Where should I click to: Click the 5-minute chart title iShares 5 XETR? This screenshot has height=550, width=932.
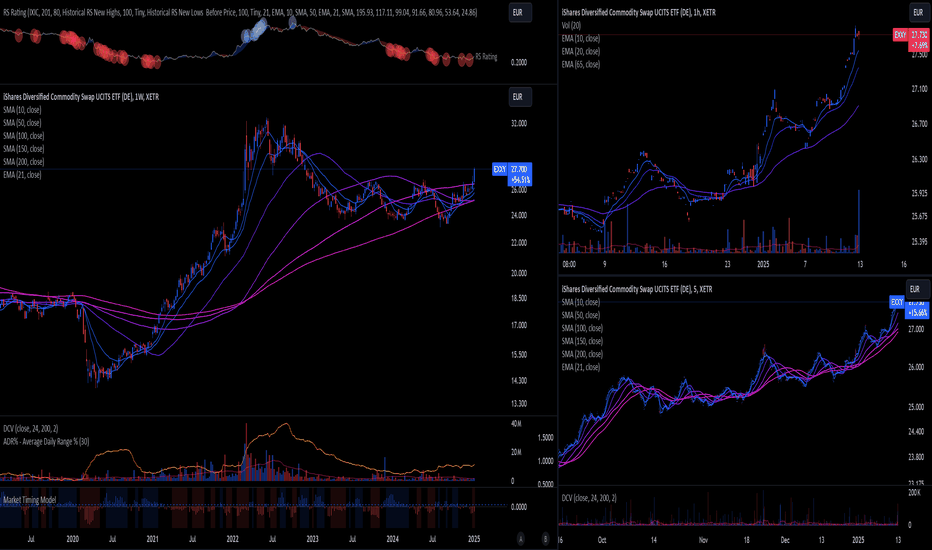coord(637,290)
